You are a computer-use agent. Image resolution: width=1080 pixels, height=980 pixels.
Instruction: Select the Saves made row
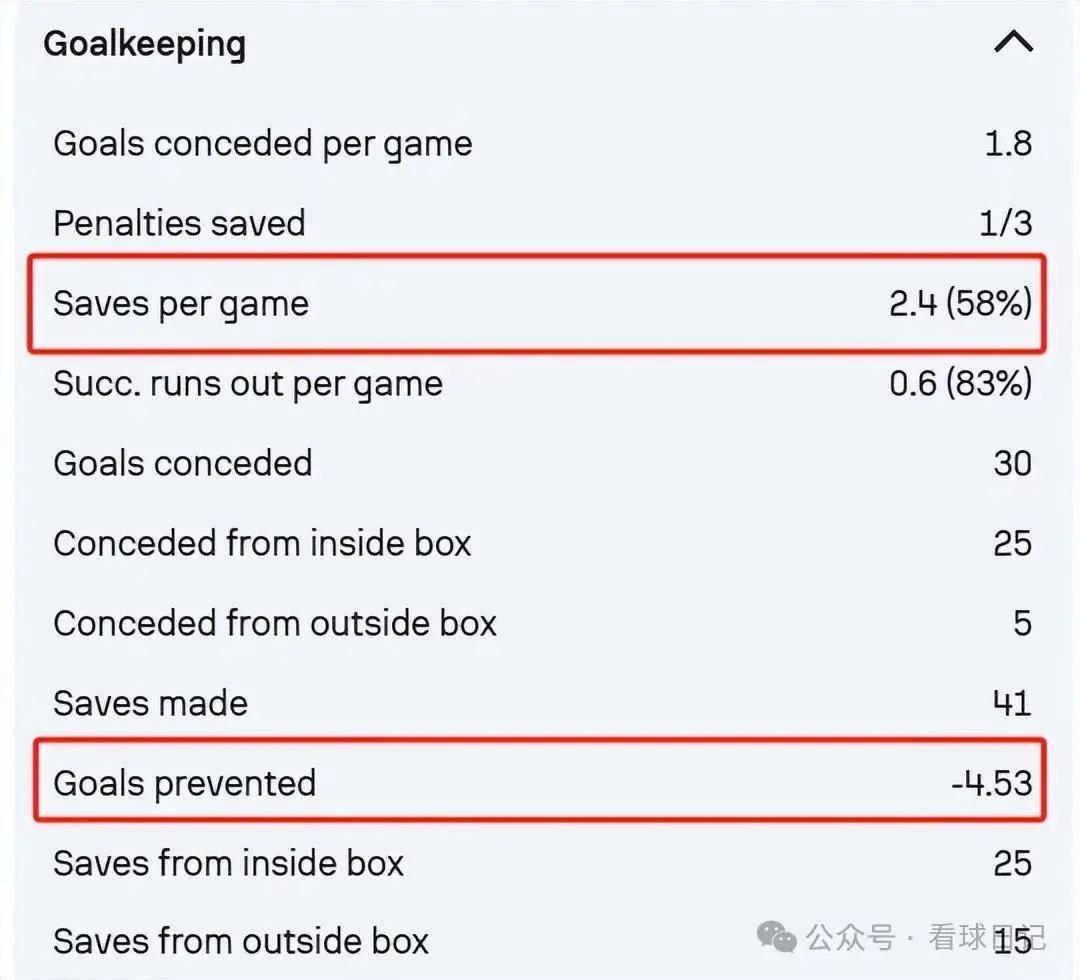click(x=542, y=703)
